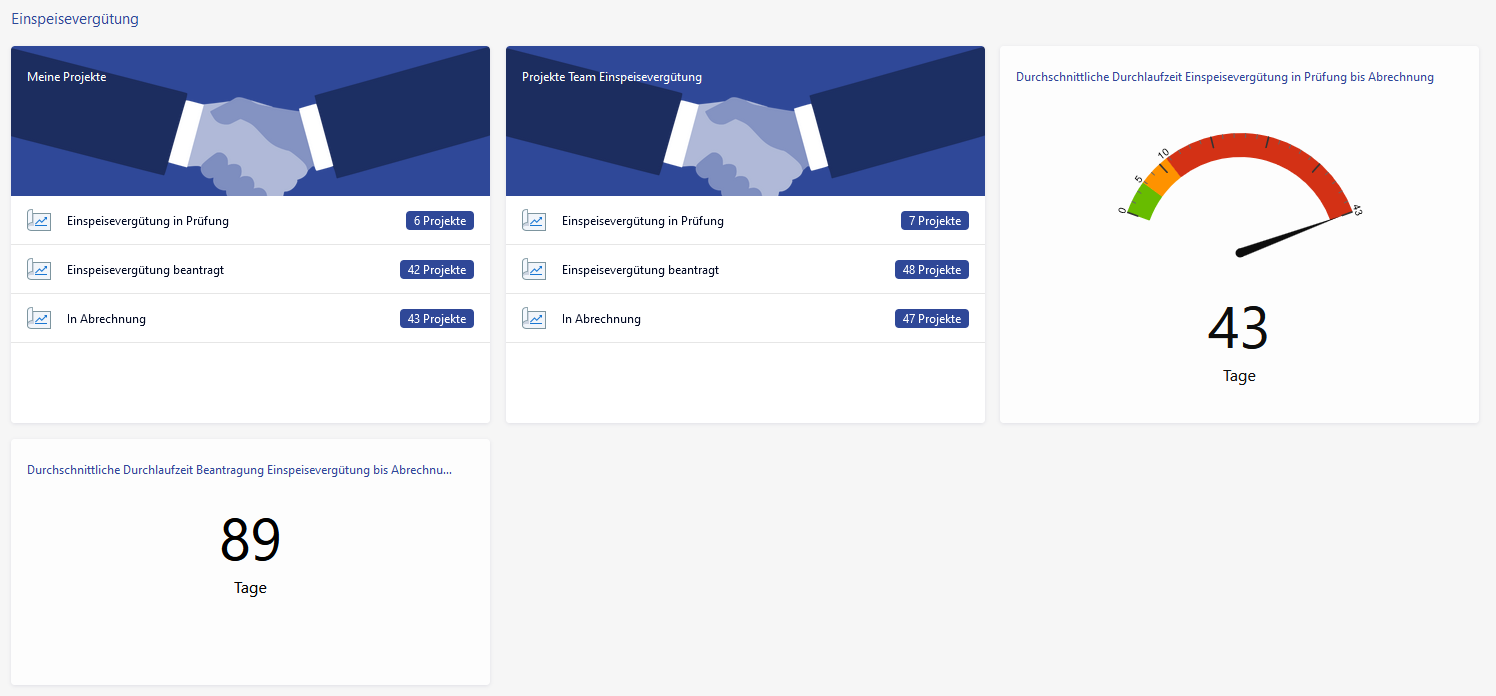This screenshot has height=696, width=1496.
Task: Click the green segment of the gauge
Action: [x=1143, y=203]
